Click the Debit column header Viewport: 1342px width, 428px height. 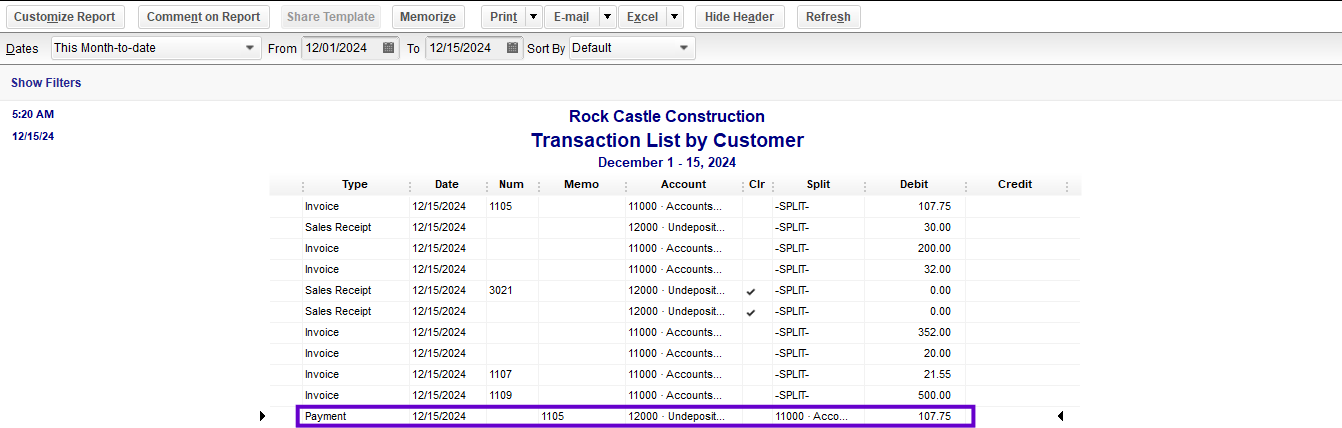913,185
